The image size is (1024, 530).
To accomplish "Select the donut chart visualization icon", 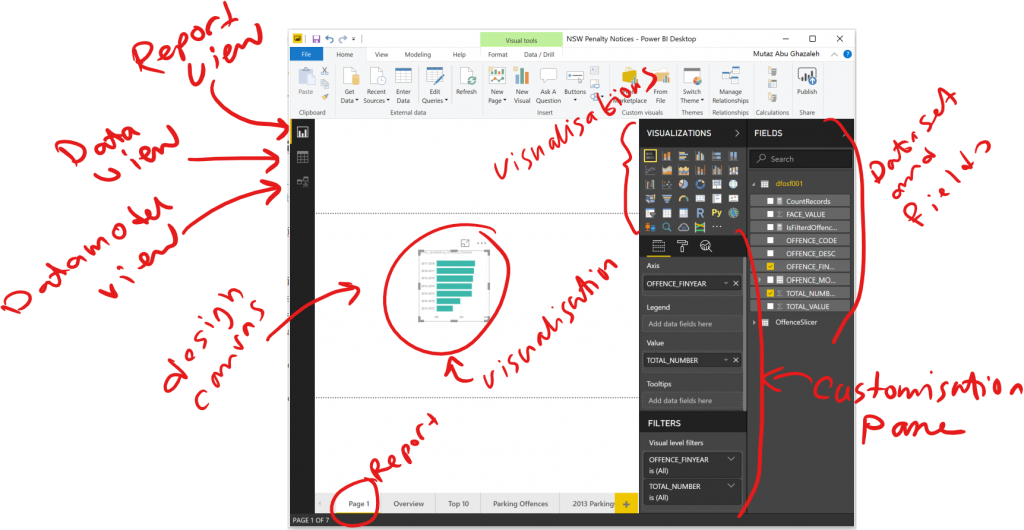I will click(x=700, y=184).
